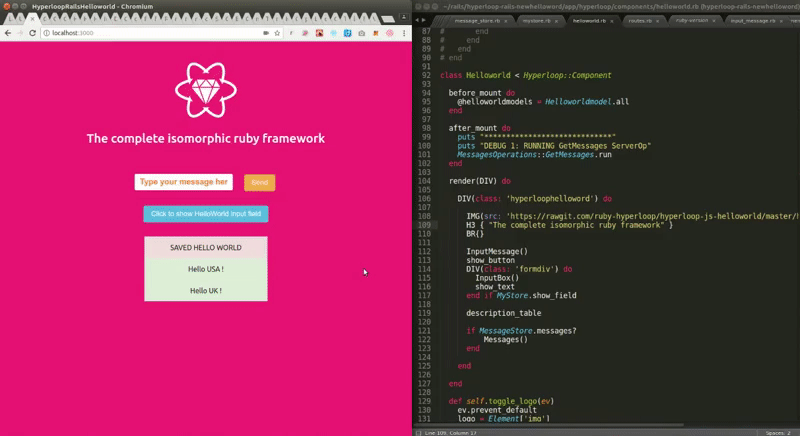Close the message_store.rb tab

506,21
